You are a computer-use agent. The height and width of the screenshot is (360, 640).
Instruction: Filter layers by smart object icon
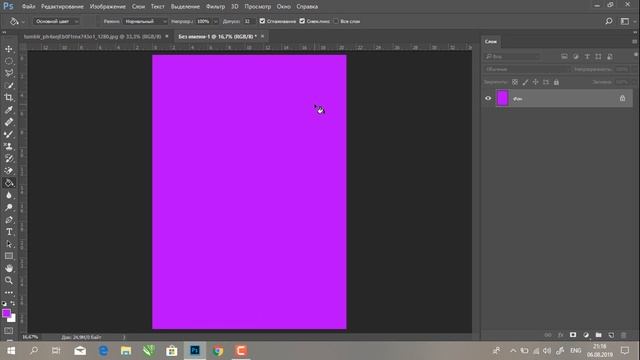coord(610,57)
